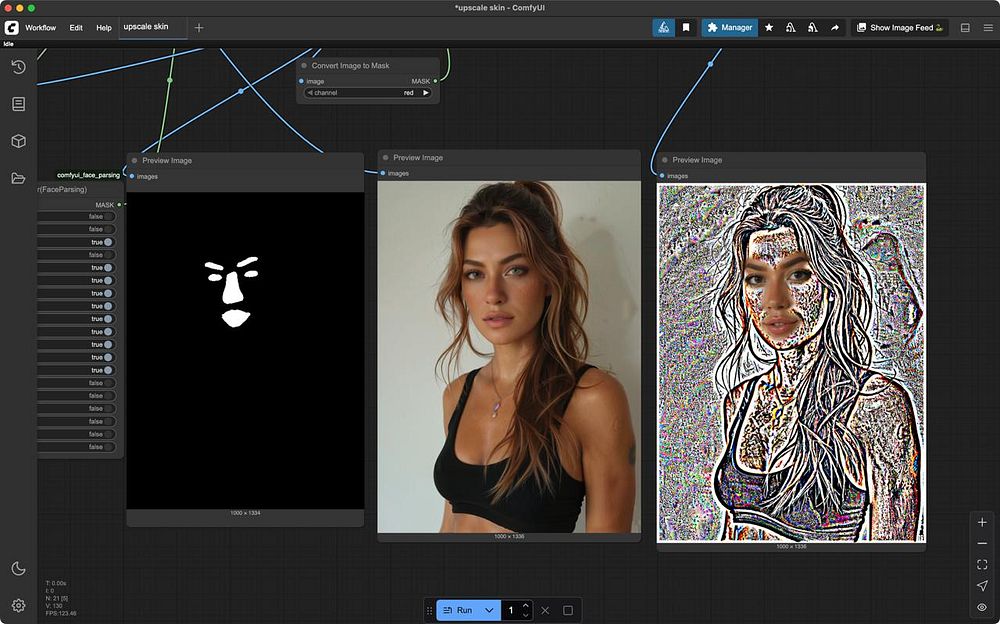Toggle link visibility eye icon

[x=982, y=607]
